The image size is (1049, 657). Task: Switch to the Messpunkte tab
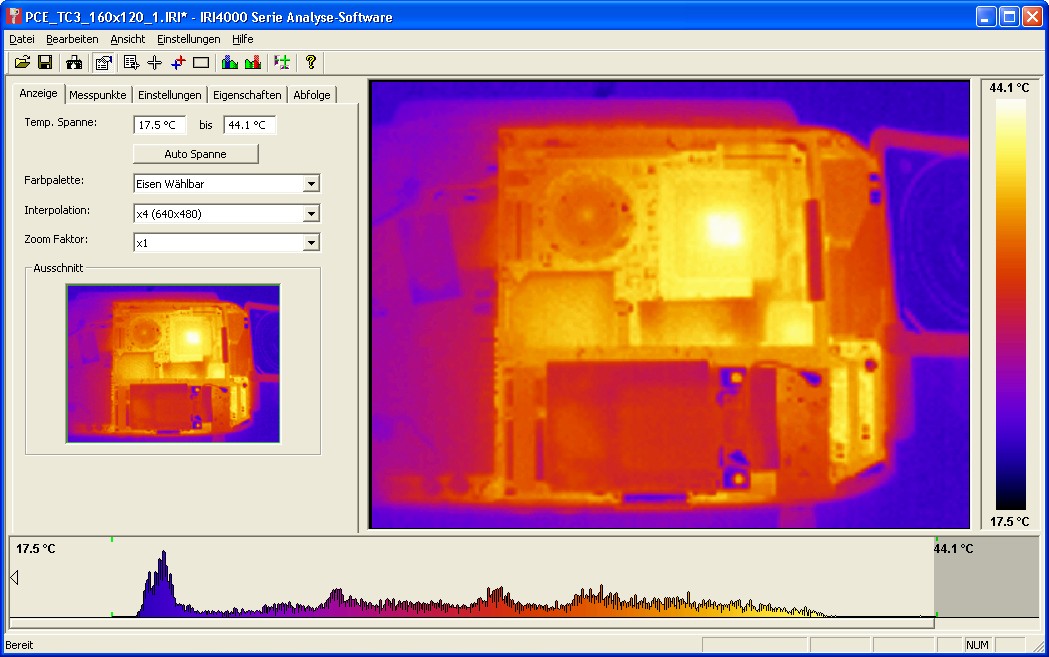(x=98, y=95)
